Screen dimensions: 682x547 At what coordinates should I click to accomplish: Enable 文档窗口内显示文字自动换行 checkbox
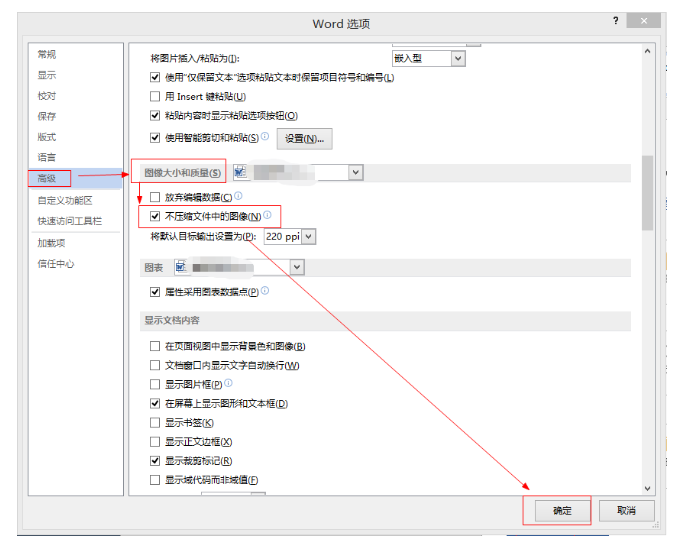155,365
